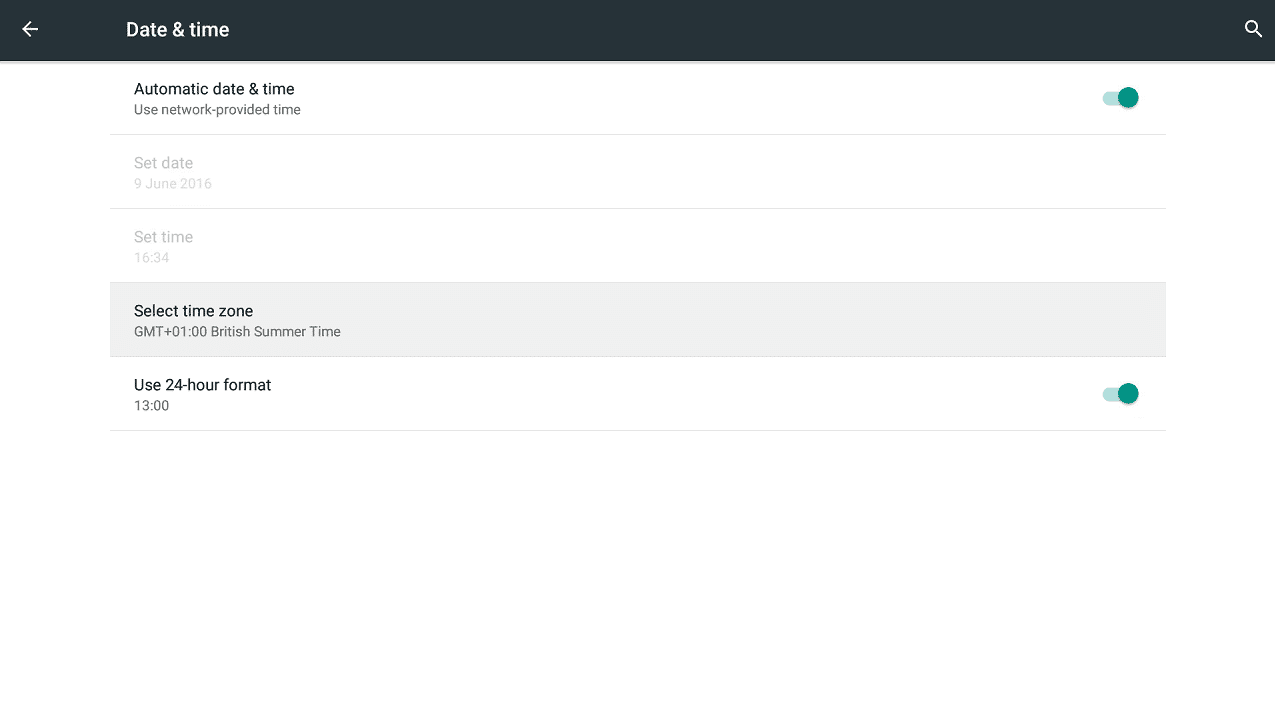Click the '9 June 2016' date value
Viewport: 1275px width, 711px height.
click(x=173, y=184)
